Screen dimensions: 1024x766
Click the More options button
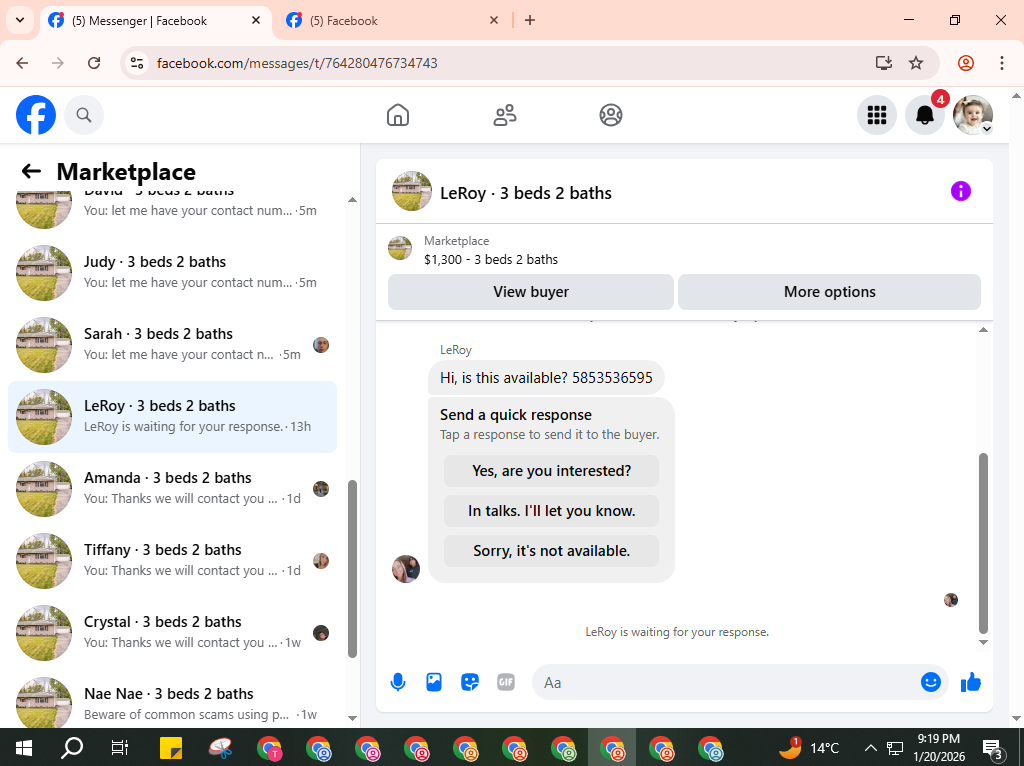click(829, 292)
